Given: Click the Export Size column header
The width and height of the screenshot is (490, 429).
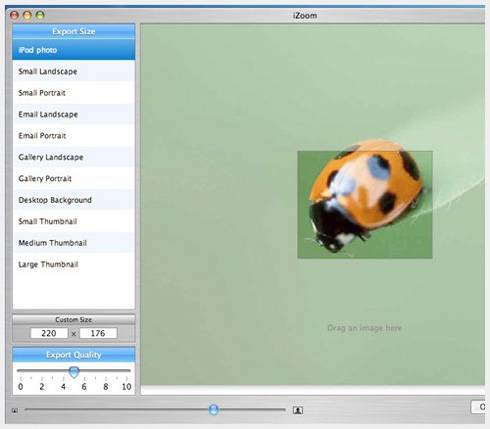Looking at the screenshot, I should 74,31.
